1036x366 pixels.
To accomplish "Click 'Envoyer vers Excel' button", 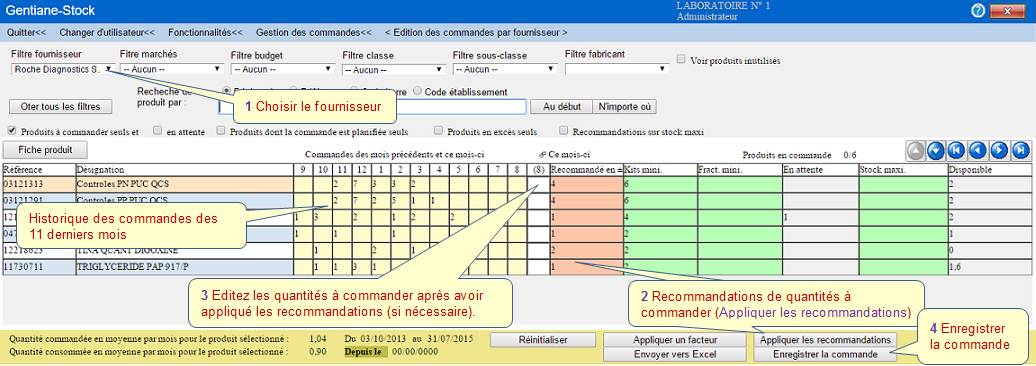I will pos(675,354).
